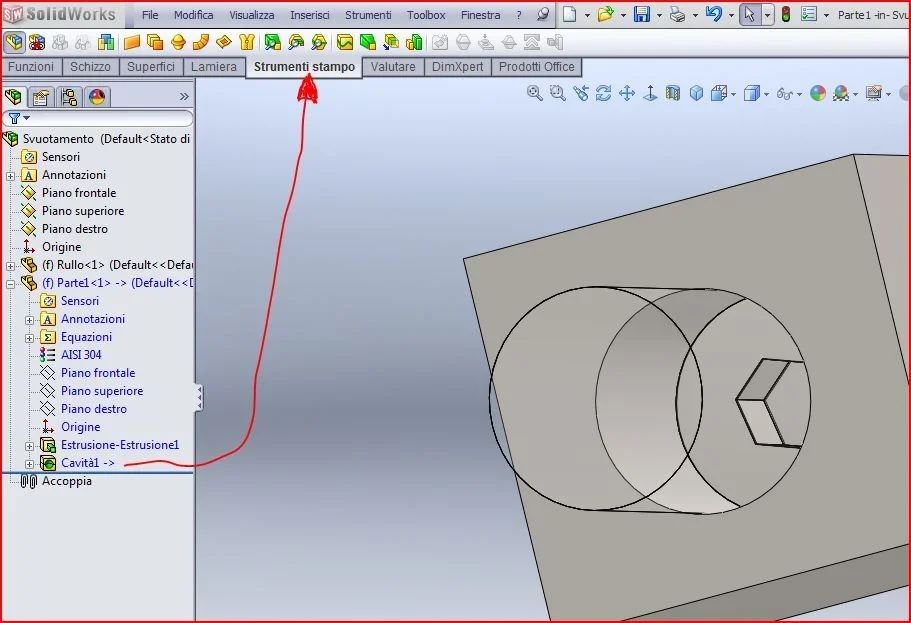Click the red no-external-references assembly icon
The image size is (911, 623).
(x=37, y=42)
